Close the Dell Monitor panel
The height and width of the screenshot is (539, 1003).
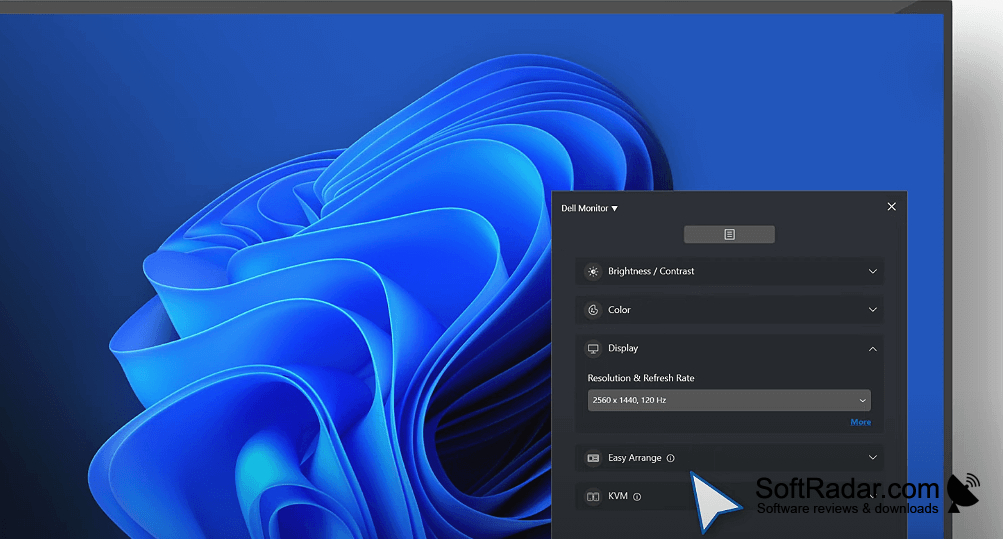pyautogui.click(x=892, y=207)
